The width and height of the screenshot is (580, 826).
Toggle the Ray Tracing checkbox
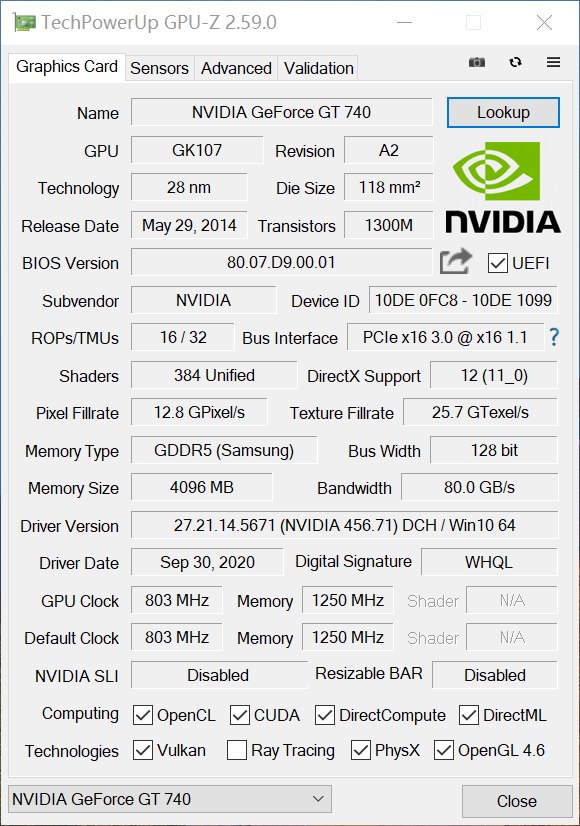tap(237, 750)
